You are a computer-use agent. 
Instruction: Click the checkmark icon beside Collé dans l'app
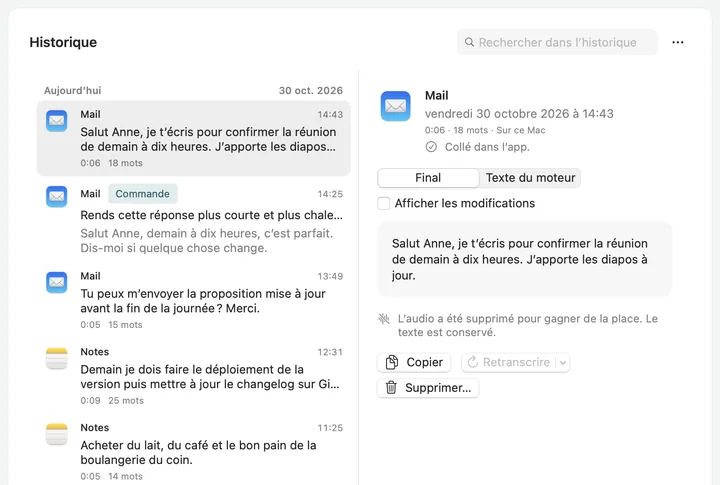pos(431,147)
